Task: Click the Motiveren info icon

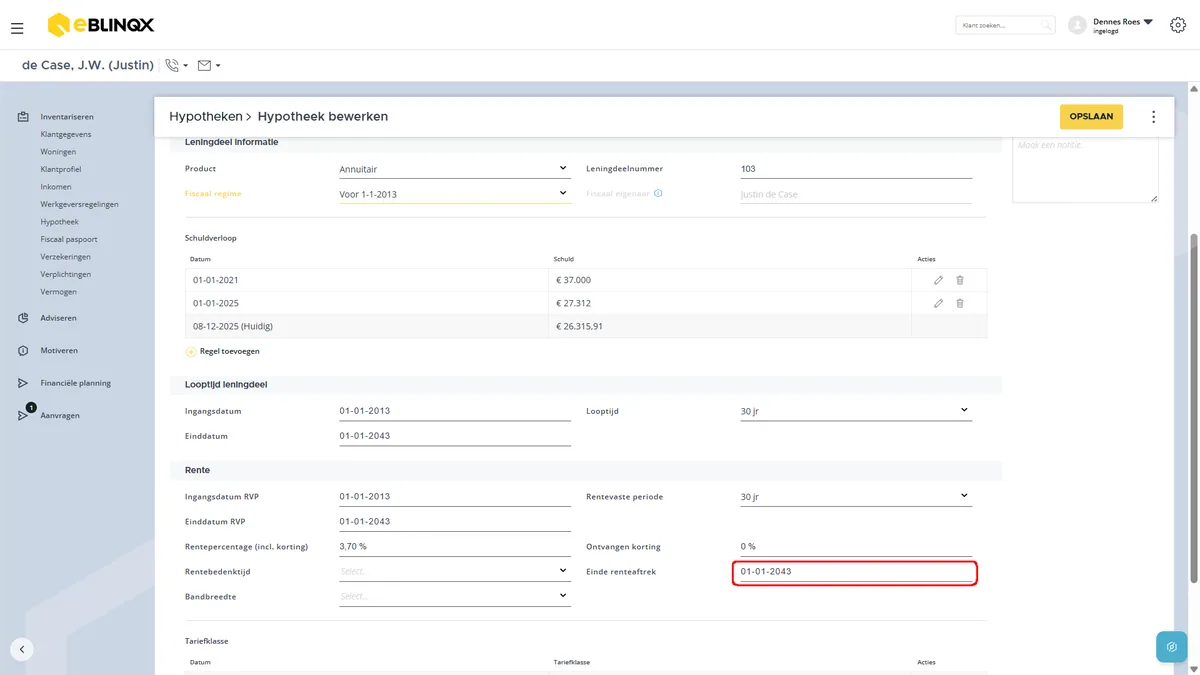Action: [22, 351]
